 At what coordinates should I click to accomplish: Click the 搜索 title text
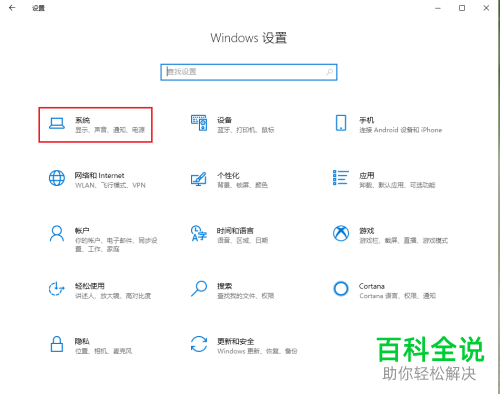point(224,286)
